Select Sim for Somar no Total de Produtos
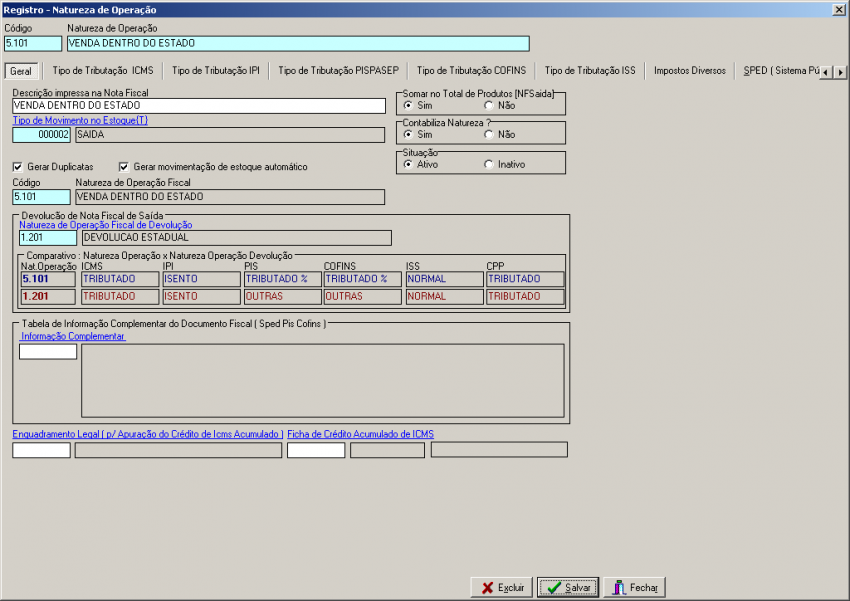 coord(408,105)
